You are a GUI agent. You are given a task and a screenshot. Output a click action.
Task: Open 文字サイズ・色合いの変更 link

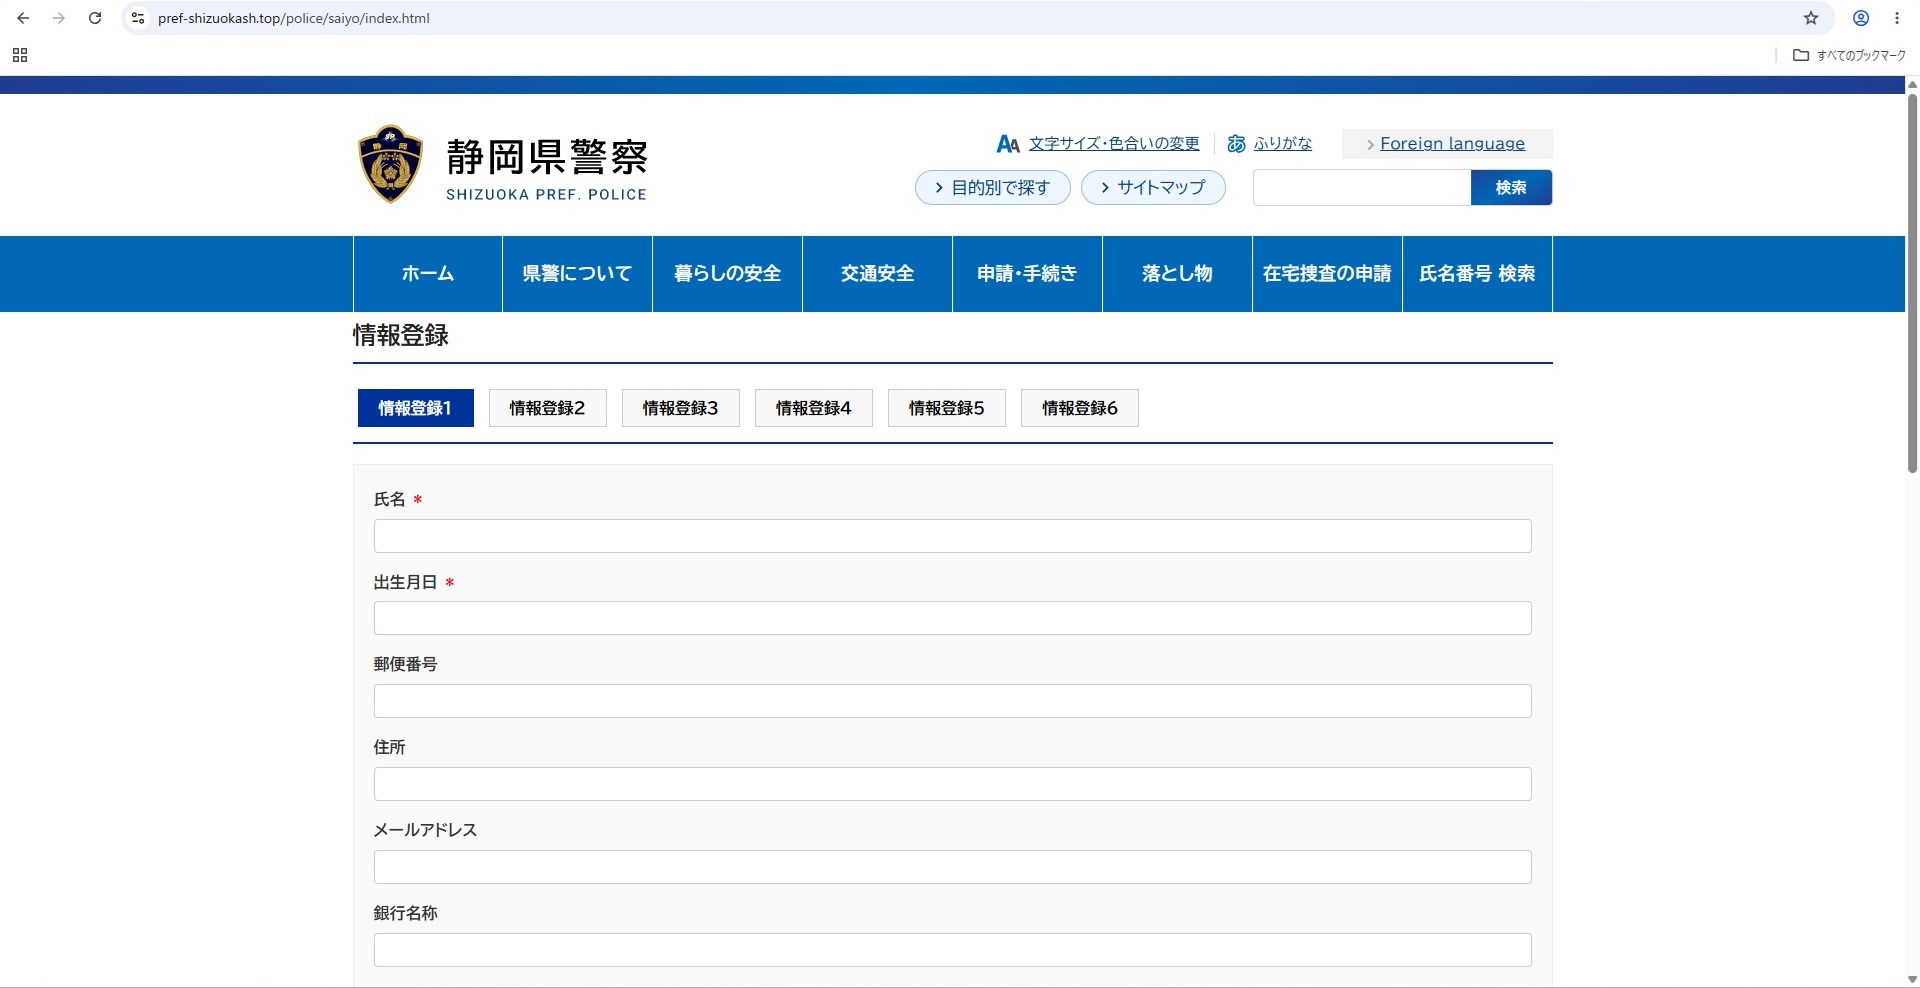click(1114, 144)
